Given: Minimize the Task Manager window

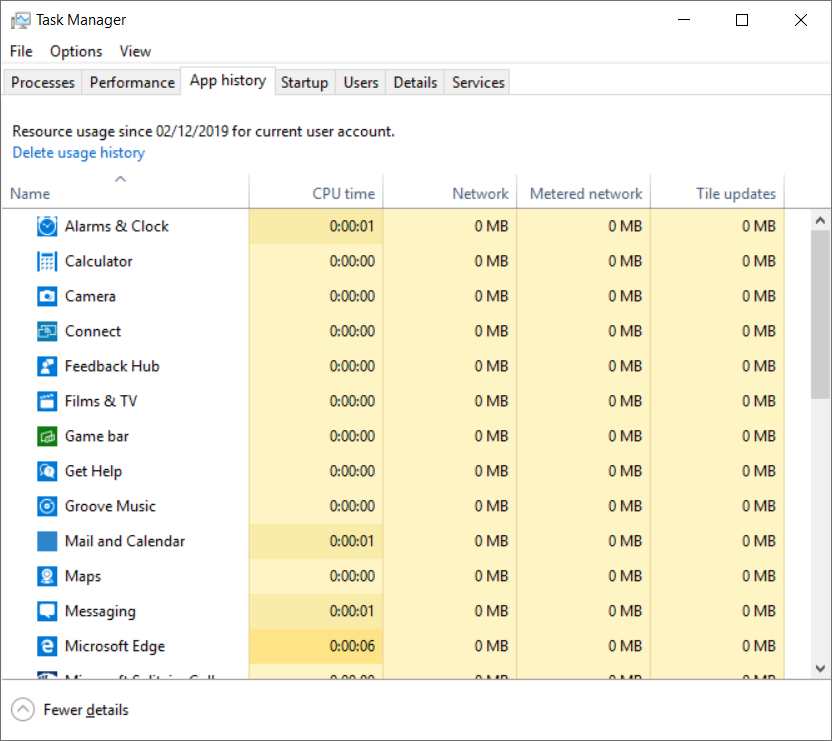Looking at the screenshot, I should [684, 20].
